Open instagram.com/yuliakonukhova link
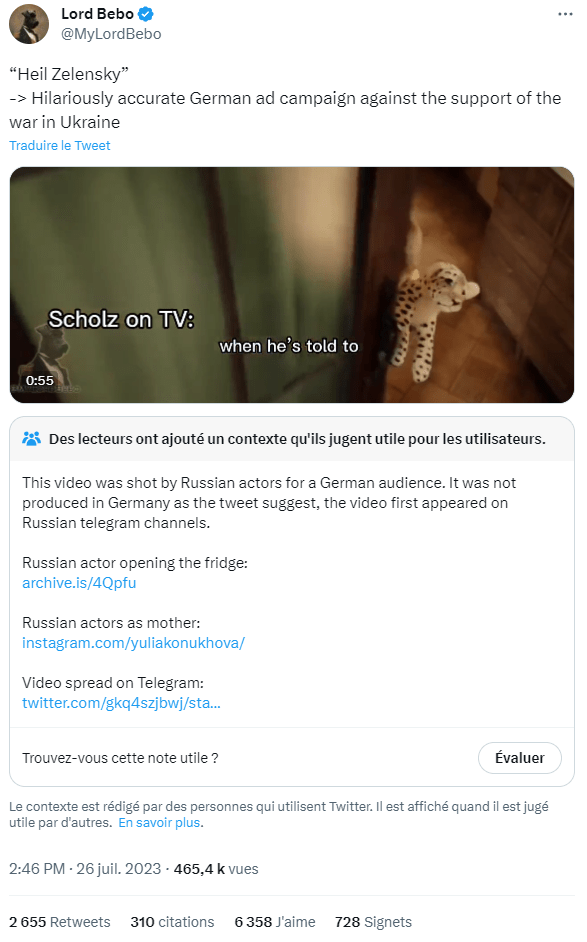The image size is (587, 942). [133, 643]
